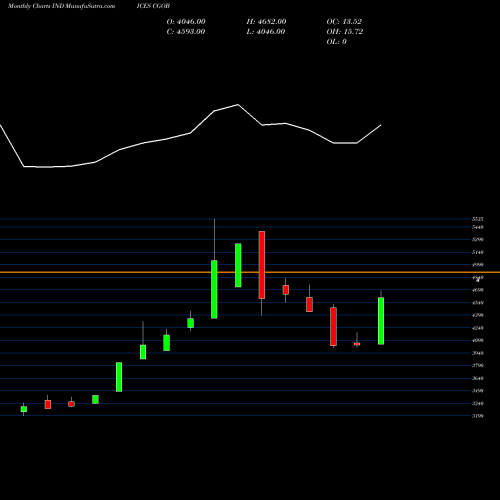Viewport: 500px width, 500px height.
Task: Select the high price value 4682.00
Action: 272,22
